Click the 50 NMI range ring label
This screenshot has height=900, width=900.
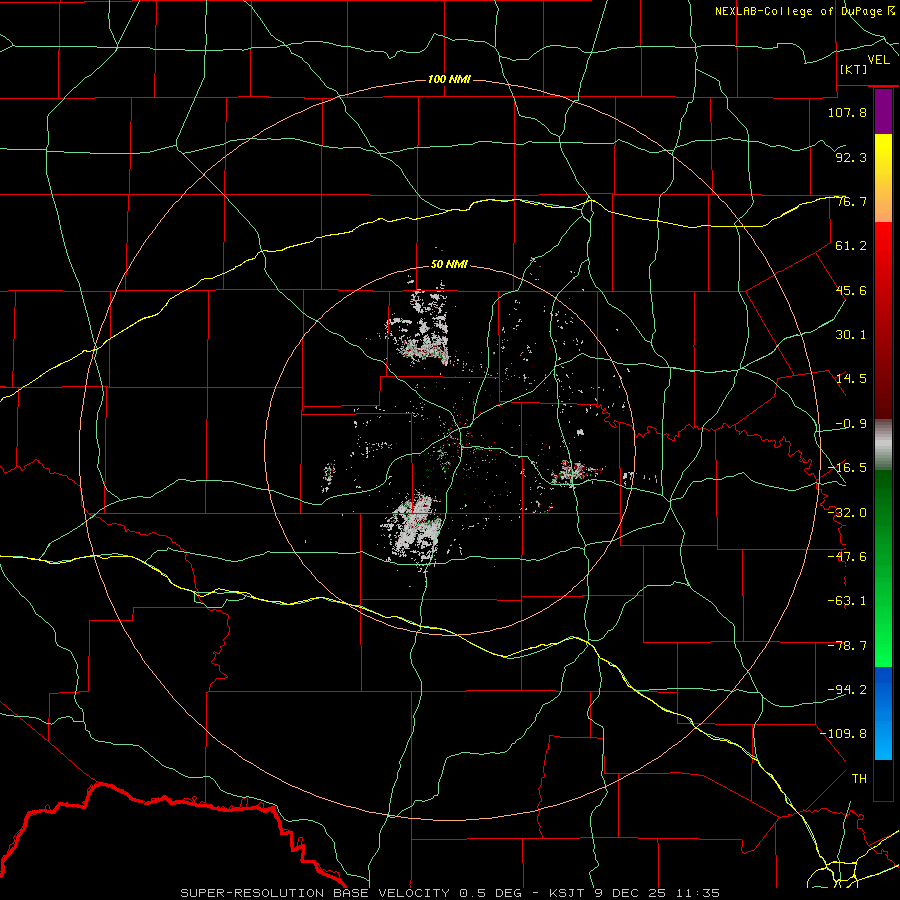[x=449, y=265]
